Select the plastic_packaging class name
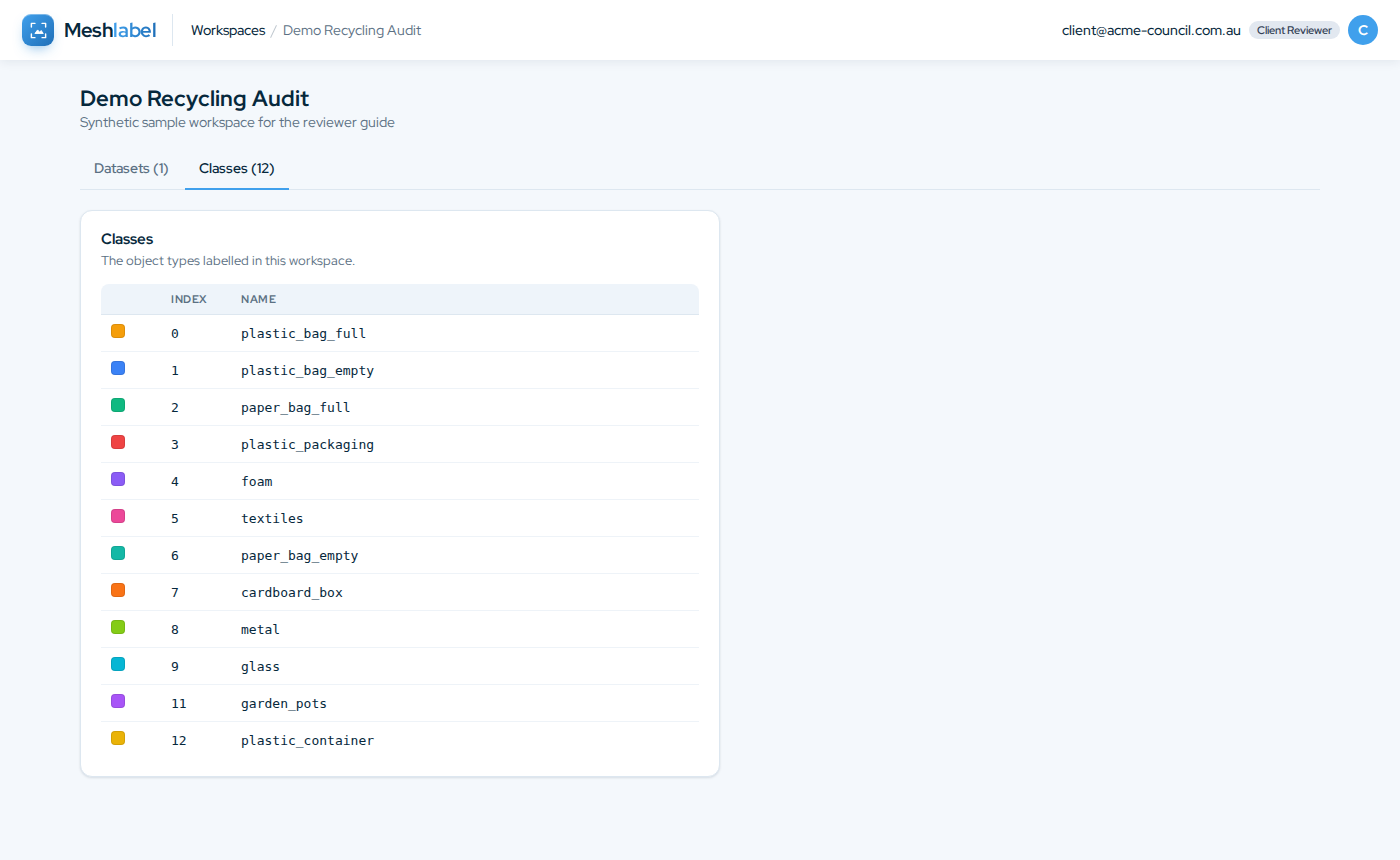The width and height of the screenshot is (1400, 860). tap(308, 444)
